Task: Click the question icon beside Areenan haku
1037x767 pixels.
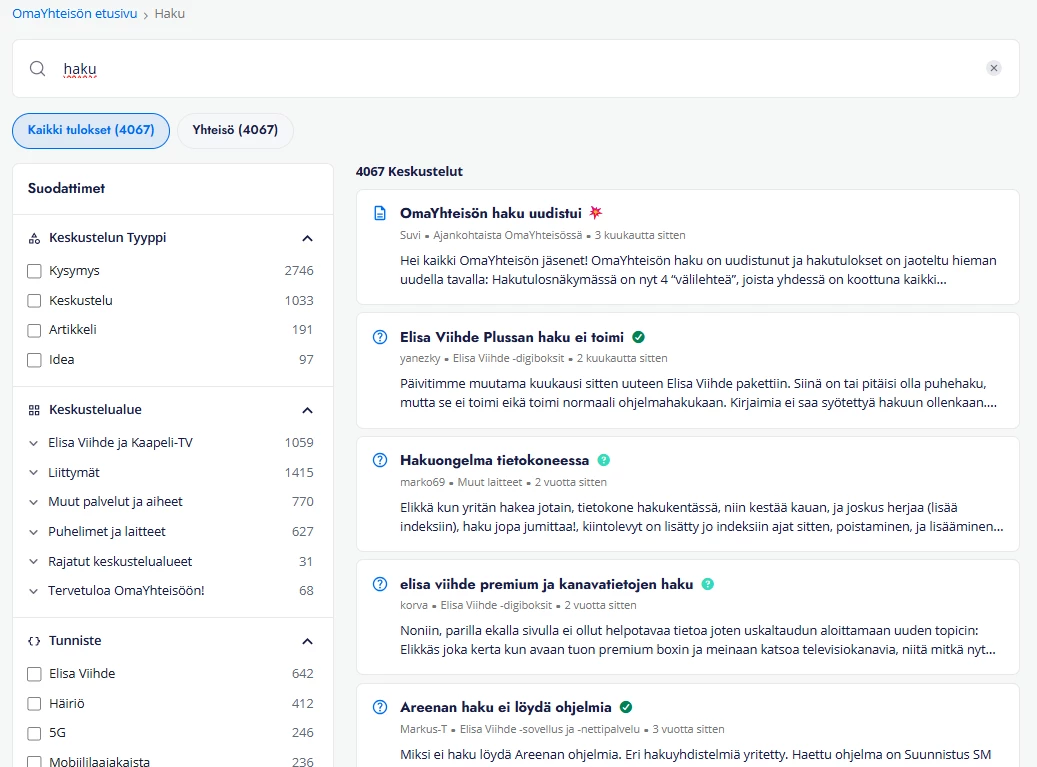Action: click(x=380, y=707)
